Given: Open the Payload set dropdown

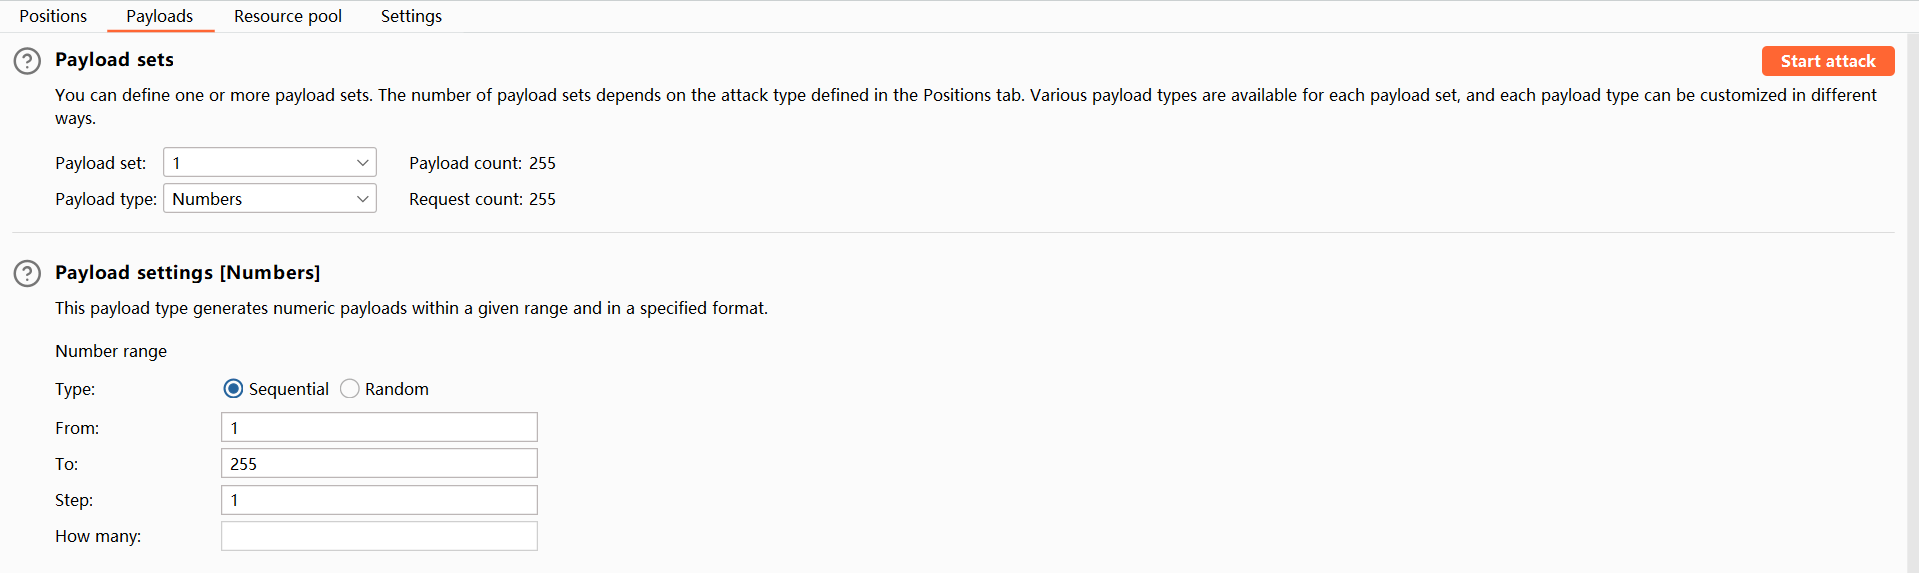Looking at the screenshot, I should click(269, 163).
